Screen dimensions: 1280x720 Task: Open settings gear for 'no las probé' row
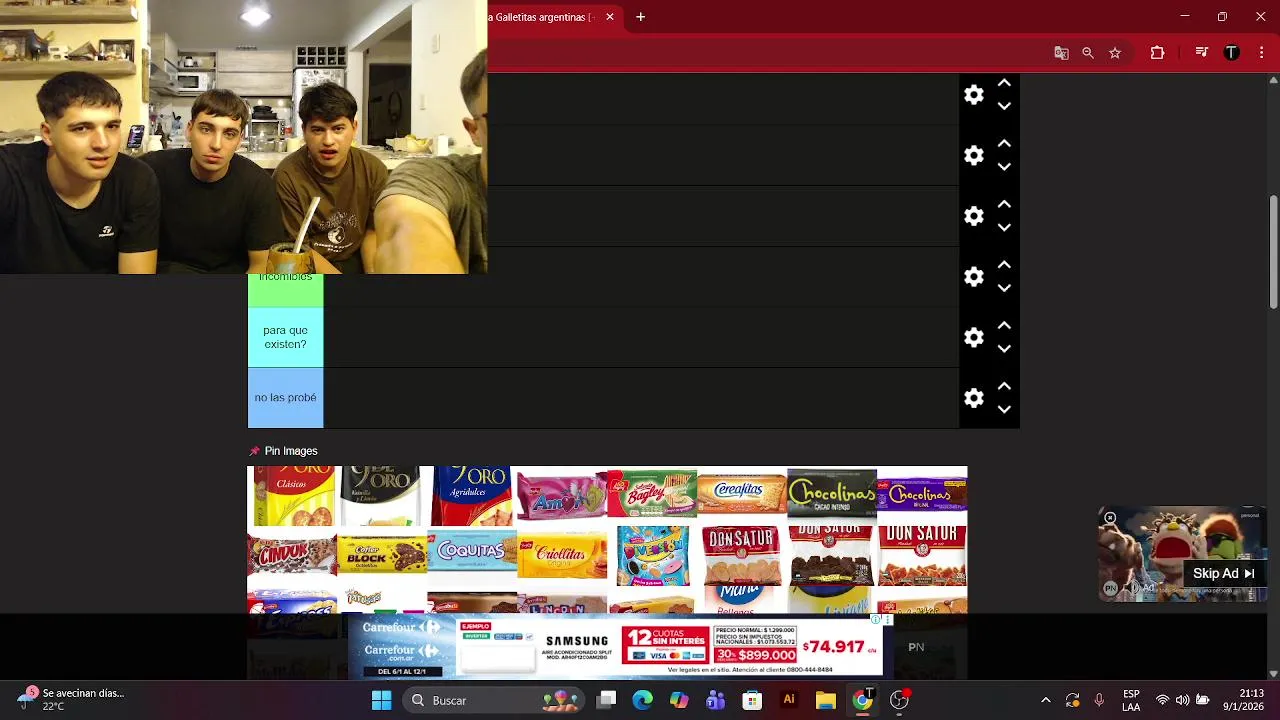[974, 398]
